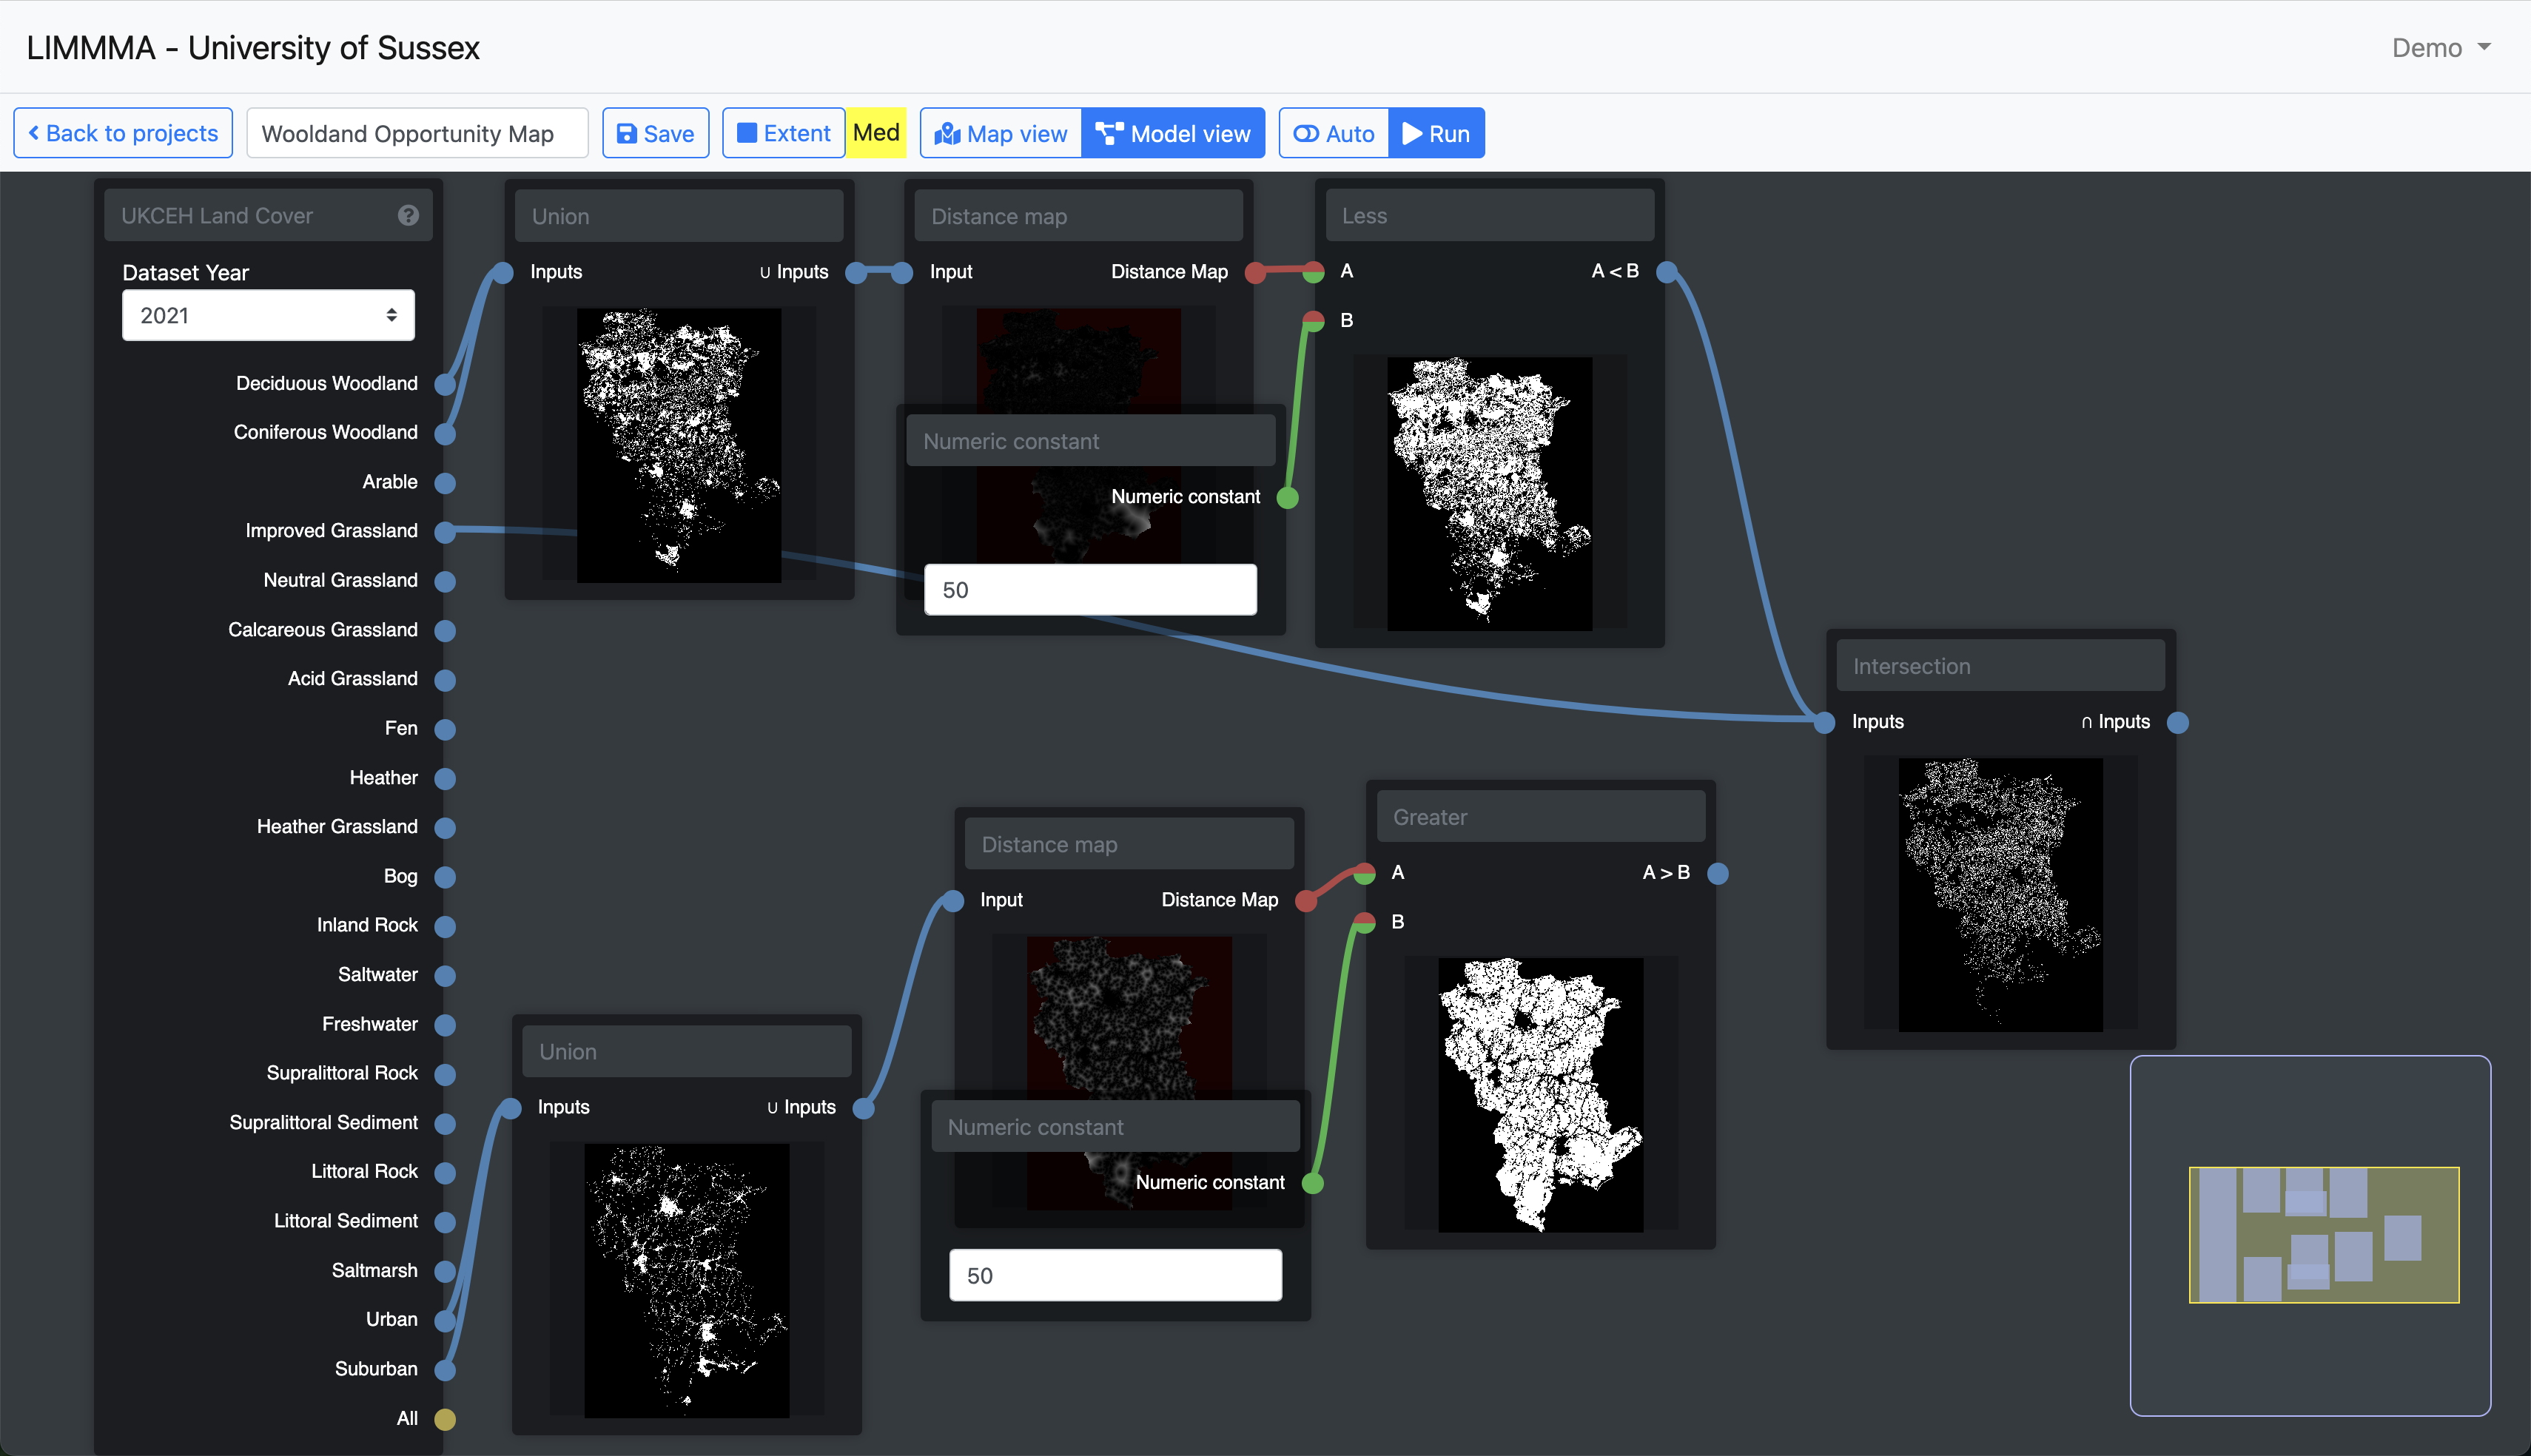Click the Arable output socket
2531x1456 pixels.
tap(445, 483)
